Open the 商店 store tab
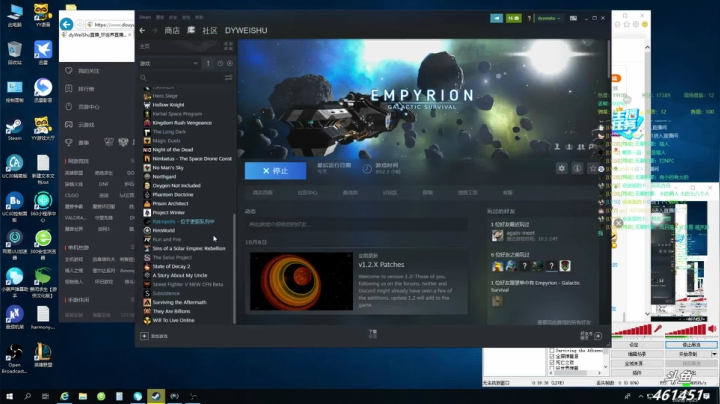 (172, 30)
